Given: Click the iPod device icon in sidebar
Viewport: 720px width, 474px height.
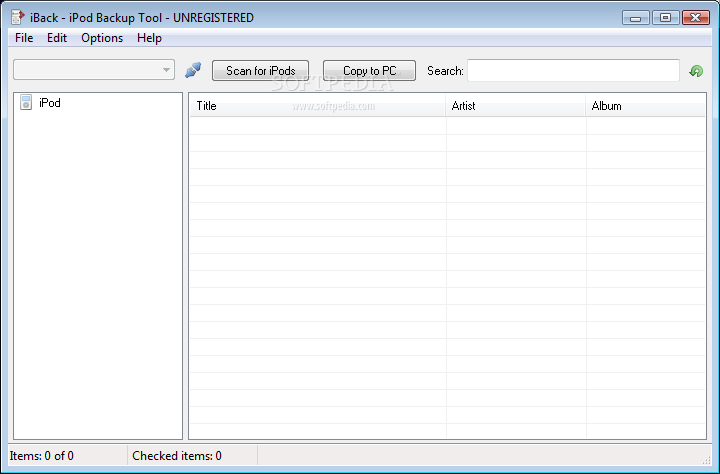Looking at the screenshot, I should coord(26,102).
